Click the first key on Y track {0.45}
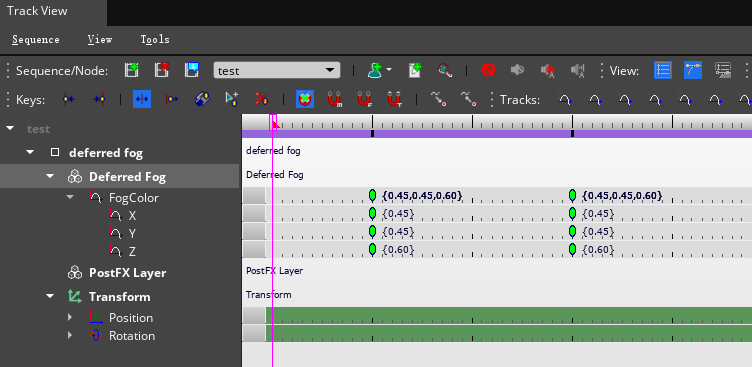The width and height of the screenshot is (752, 367). coord(372,231)
